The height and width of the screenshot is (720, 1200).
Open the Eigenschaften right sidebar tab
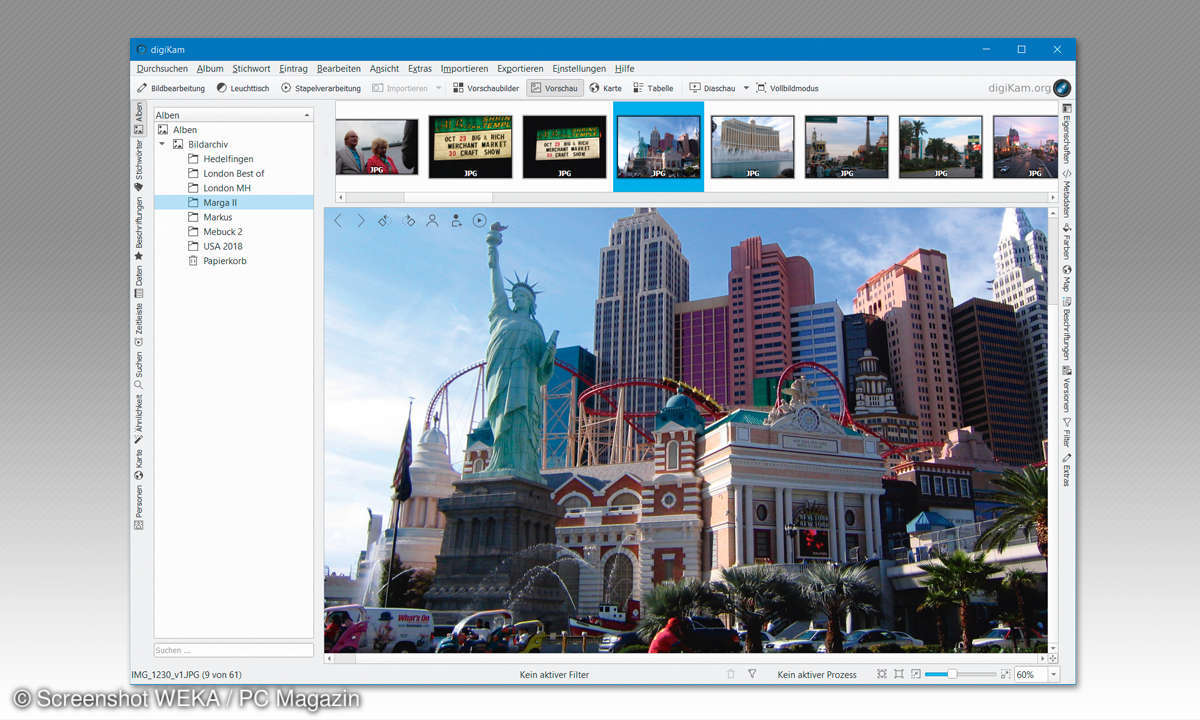coord(1067,132)
